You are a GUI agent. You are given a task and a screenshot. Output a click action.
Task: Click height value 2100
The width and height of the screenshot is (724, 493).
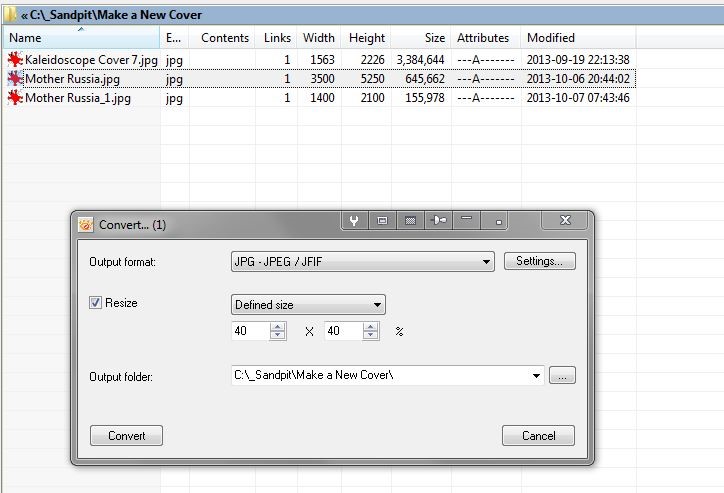373,98
